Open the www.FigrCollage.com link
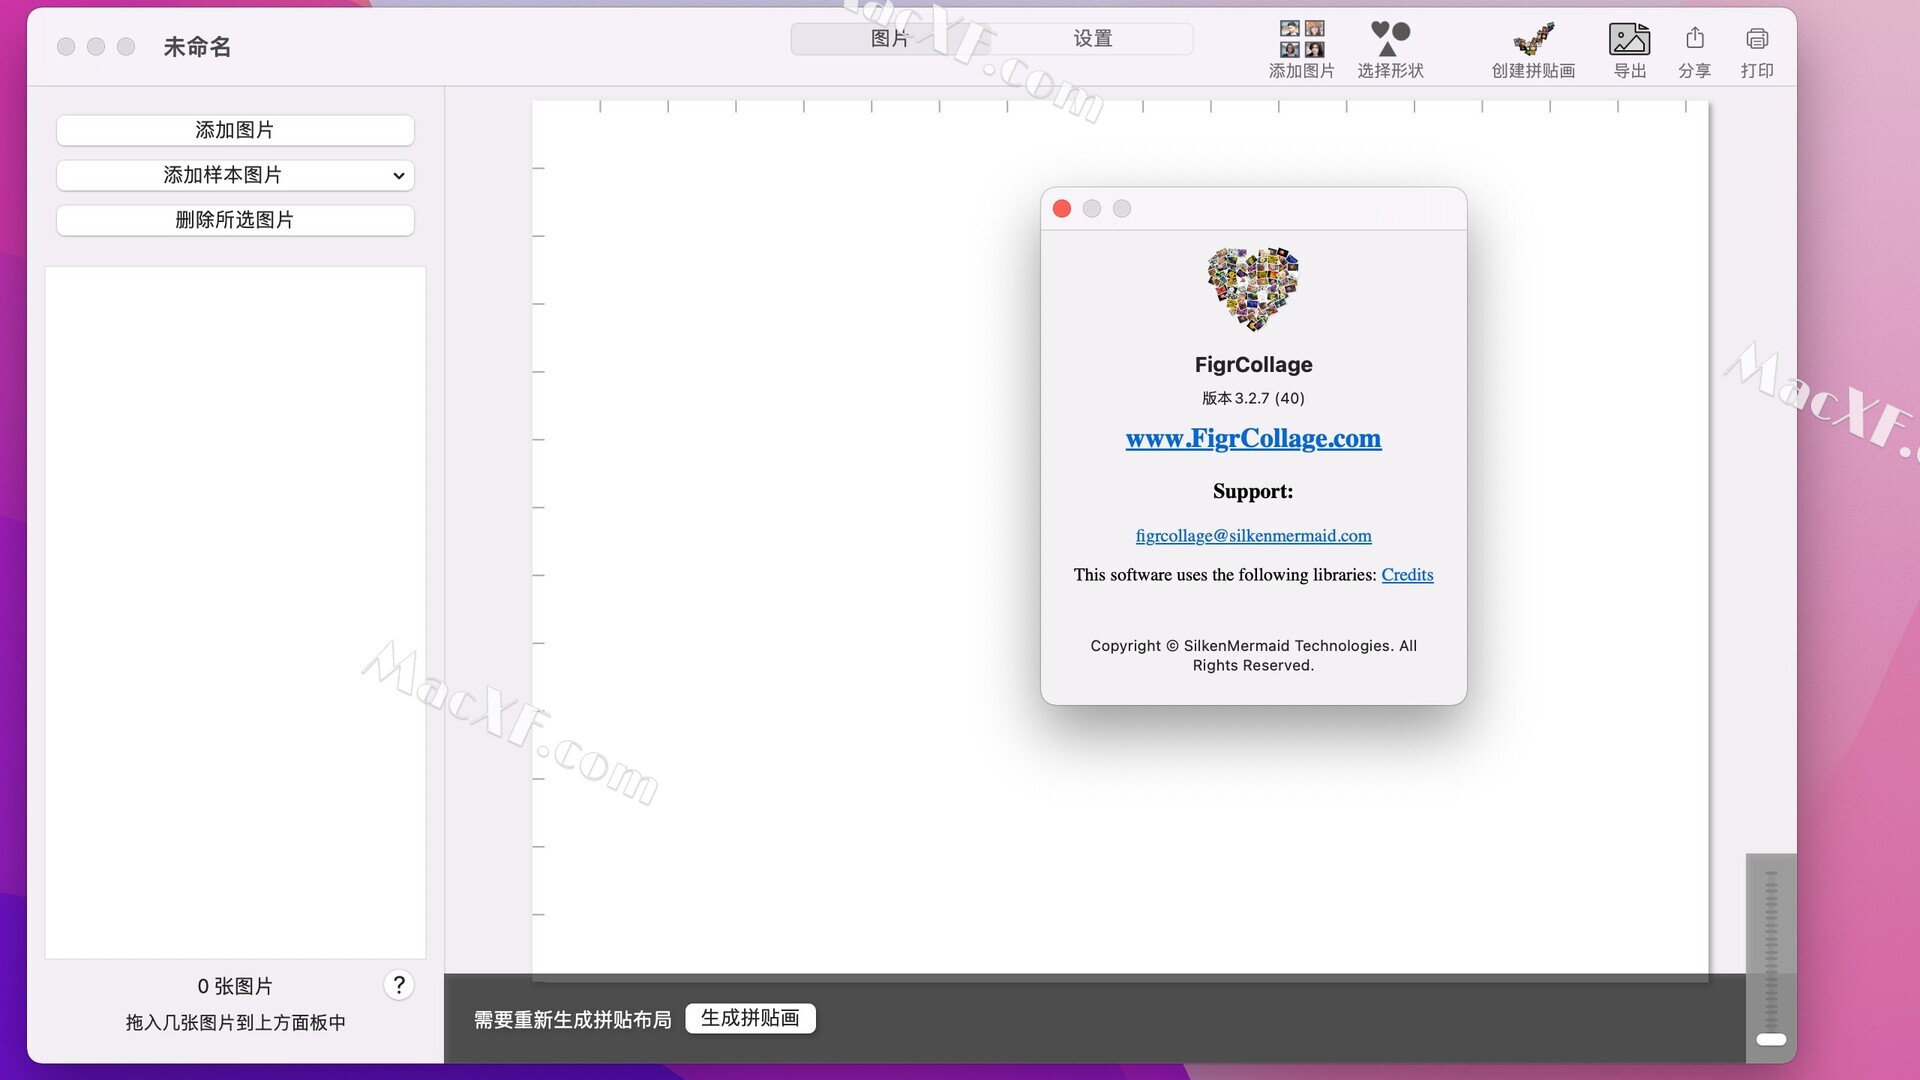 1253,438
